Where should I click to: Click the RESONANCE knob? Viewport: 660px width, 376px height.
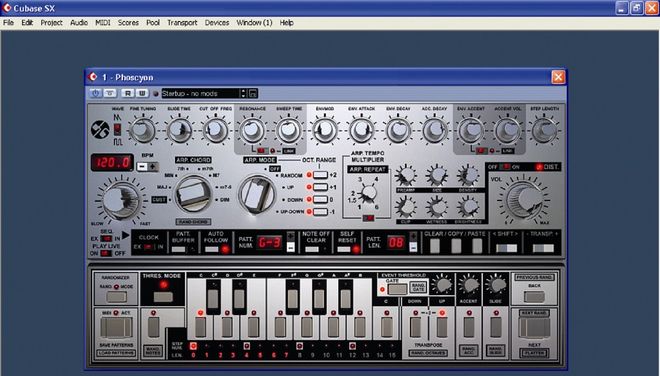pyautogui.click(x=252, y=130)
